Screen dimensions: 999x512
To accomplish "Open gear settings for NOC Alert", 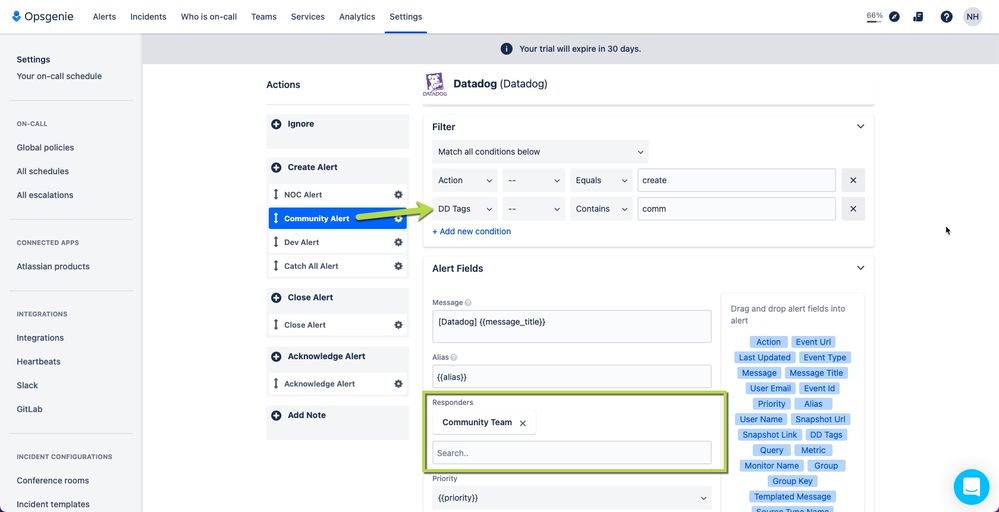I will coord(398,195).
